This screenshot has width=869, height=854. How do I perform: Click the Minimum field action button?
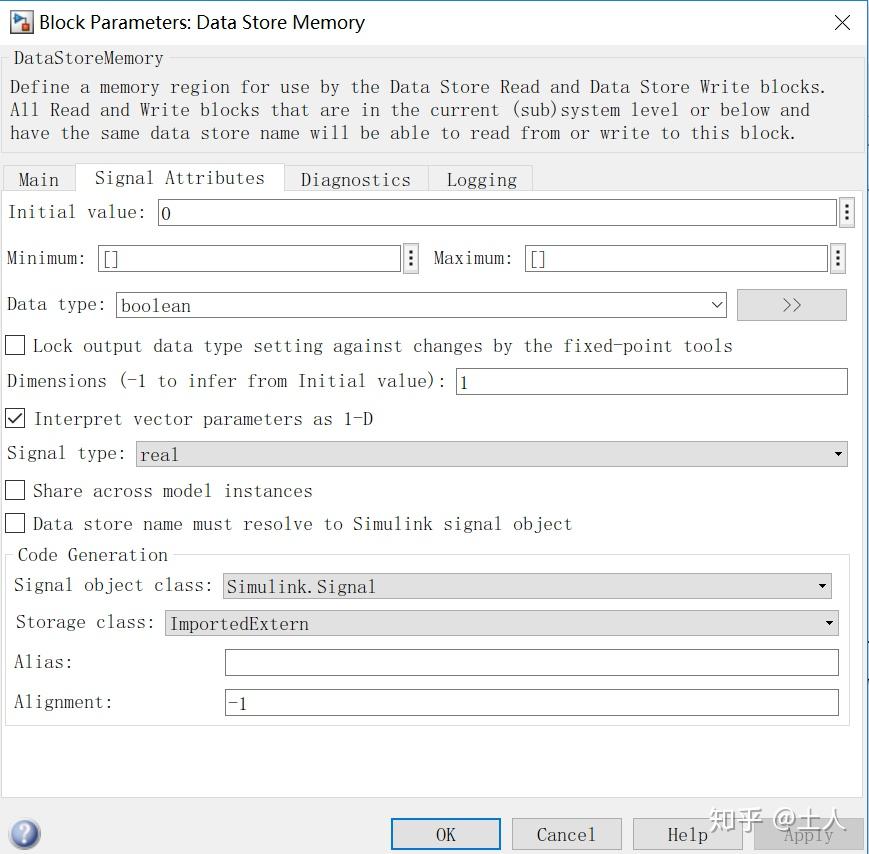pos(409,257)
